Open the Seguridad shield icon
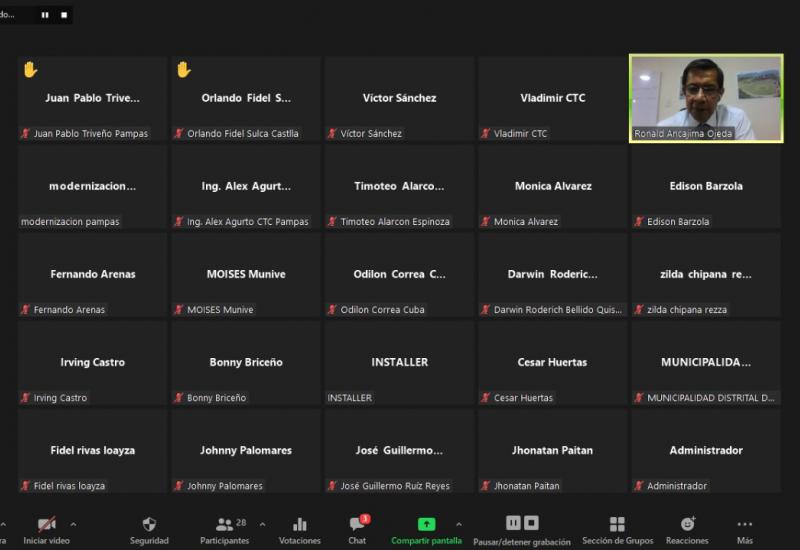This screenshot has width=800, height=550. pyautogui.click(x=149, y=524)
